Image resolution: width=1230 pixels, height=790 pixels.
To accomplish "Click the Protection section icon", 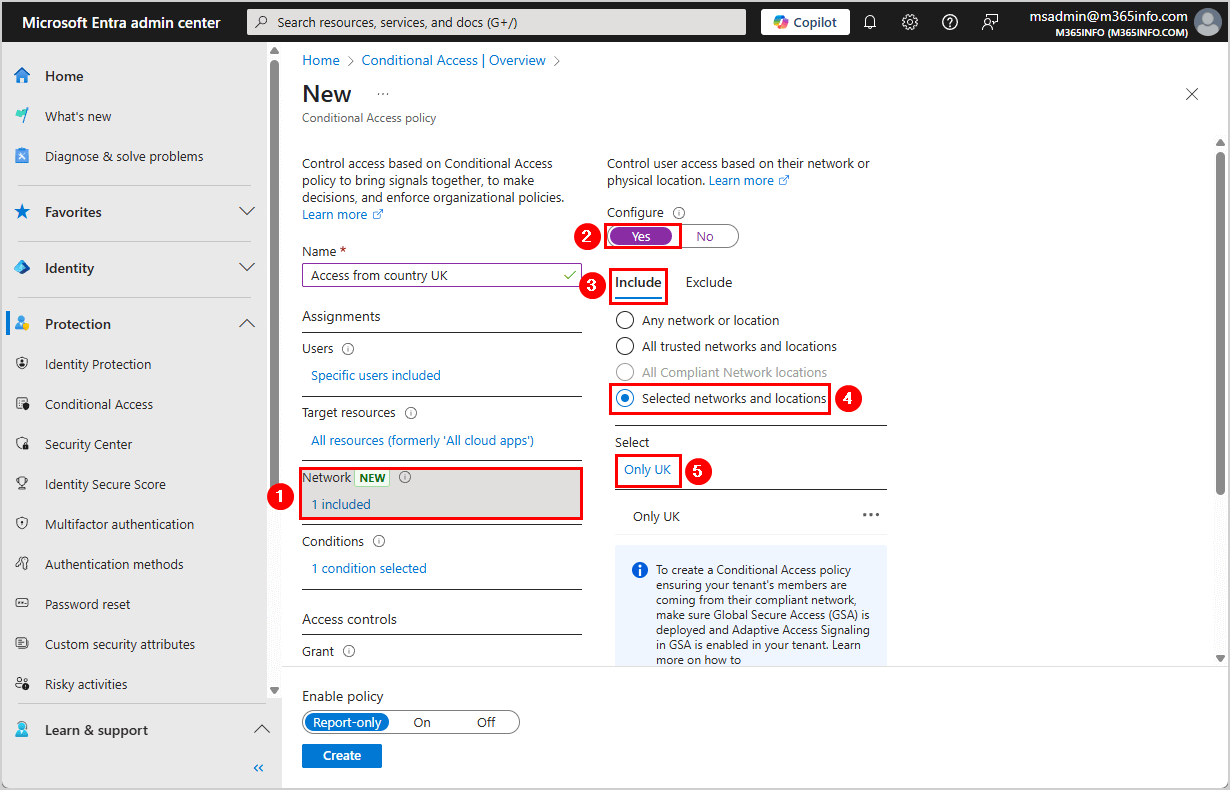I will (22, 324).
